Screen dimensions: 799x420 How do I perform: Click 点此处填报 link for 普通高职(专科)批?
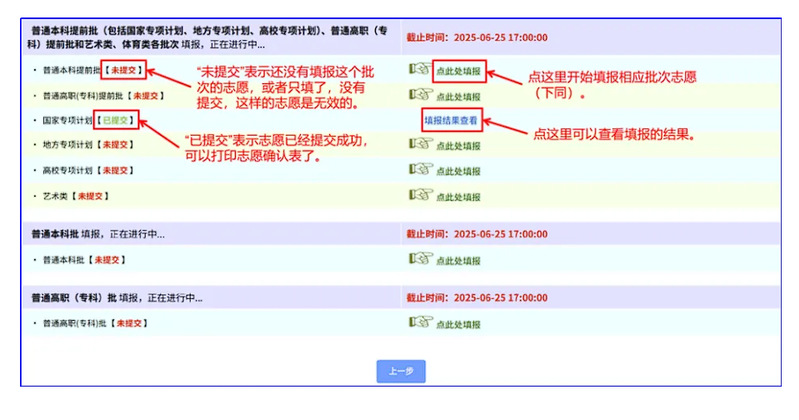459,324
